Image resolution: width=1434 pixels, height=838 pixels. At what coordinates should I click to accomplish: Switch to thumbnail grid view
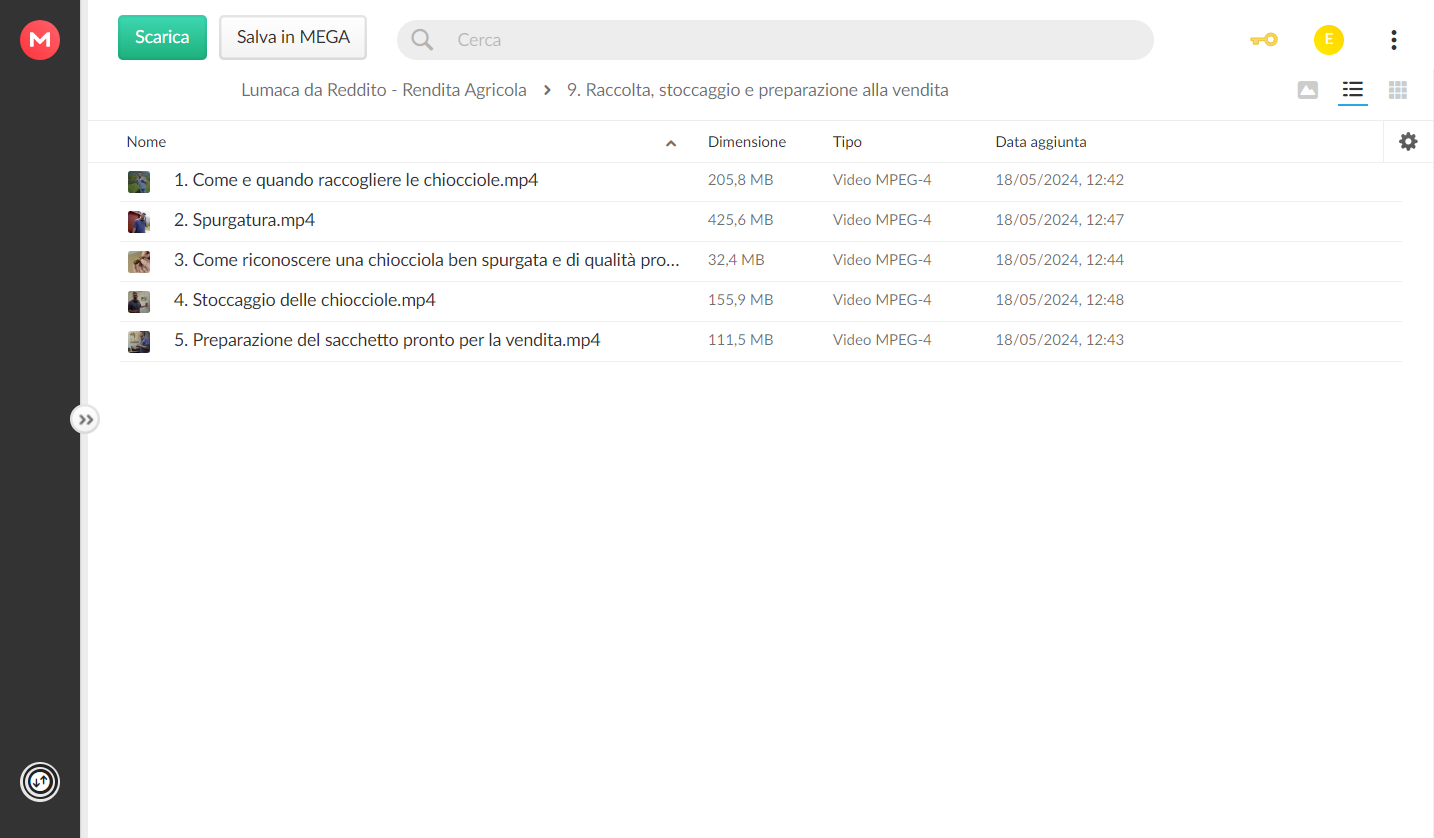tap(1398, 90)
